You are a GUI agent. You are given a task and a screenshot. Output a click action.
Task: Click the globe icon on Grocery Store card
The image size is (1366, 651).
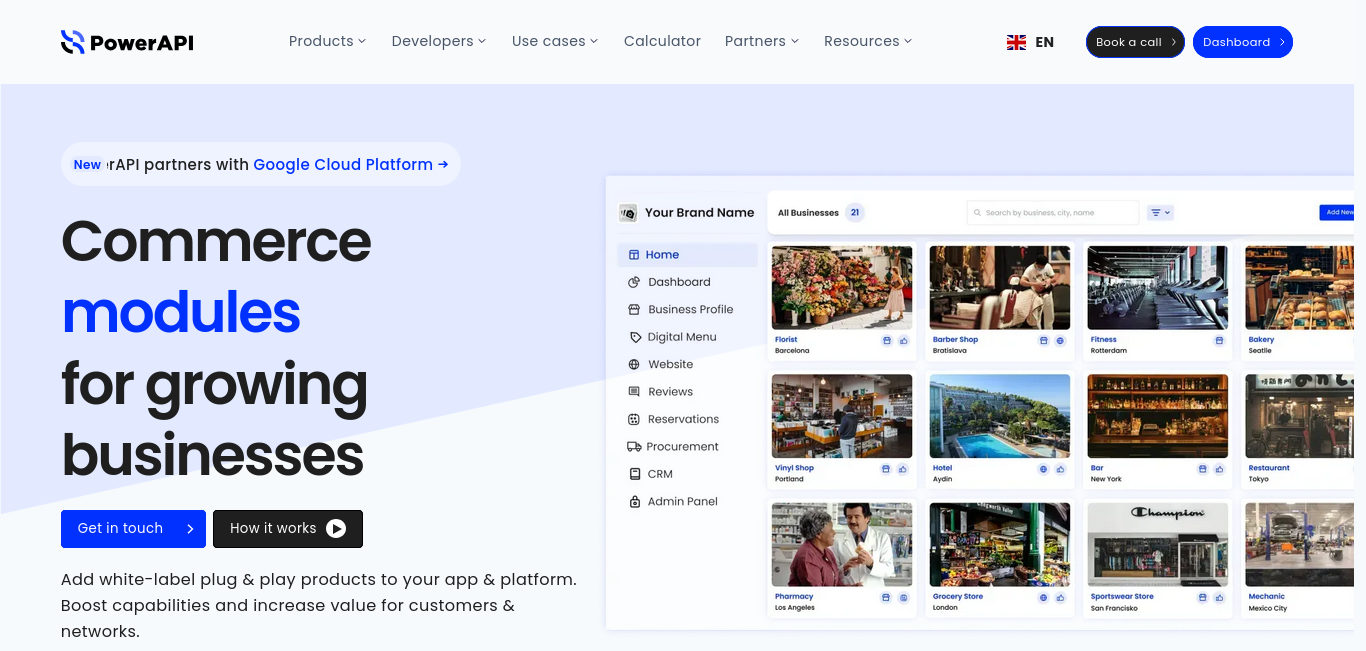(x=1044, y=598)
